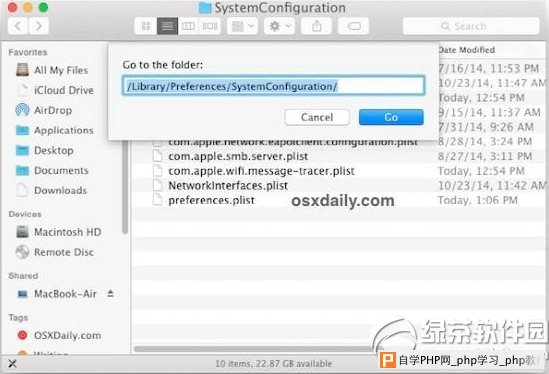Click the Documents folder icon in sidebar
This screenshot has width=549, height=374.
pyautogui.click(x=22, y=171)
